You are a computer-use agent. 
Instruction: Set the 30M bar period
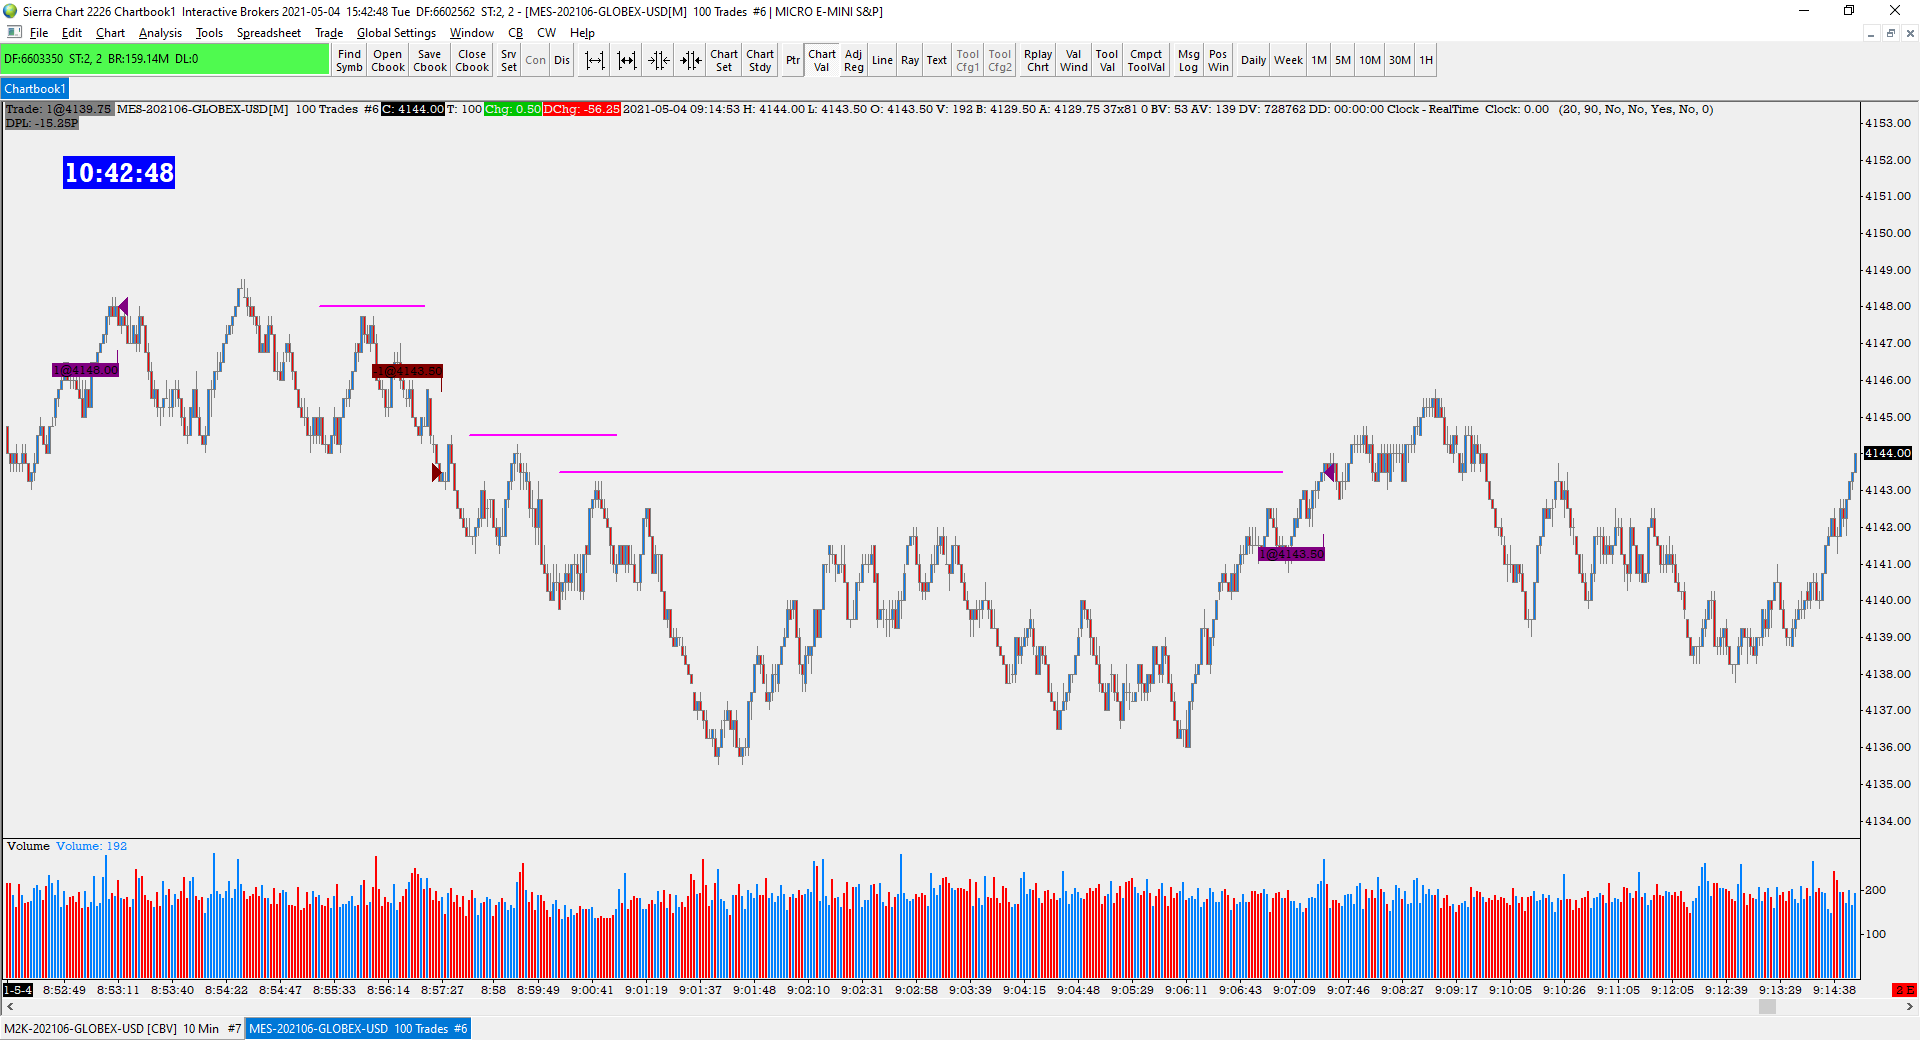coord(1400,60)
